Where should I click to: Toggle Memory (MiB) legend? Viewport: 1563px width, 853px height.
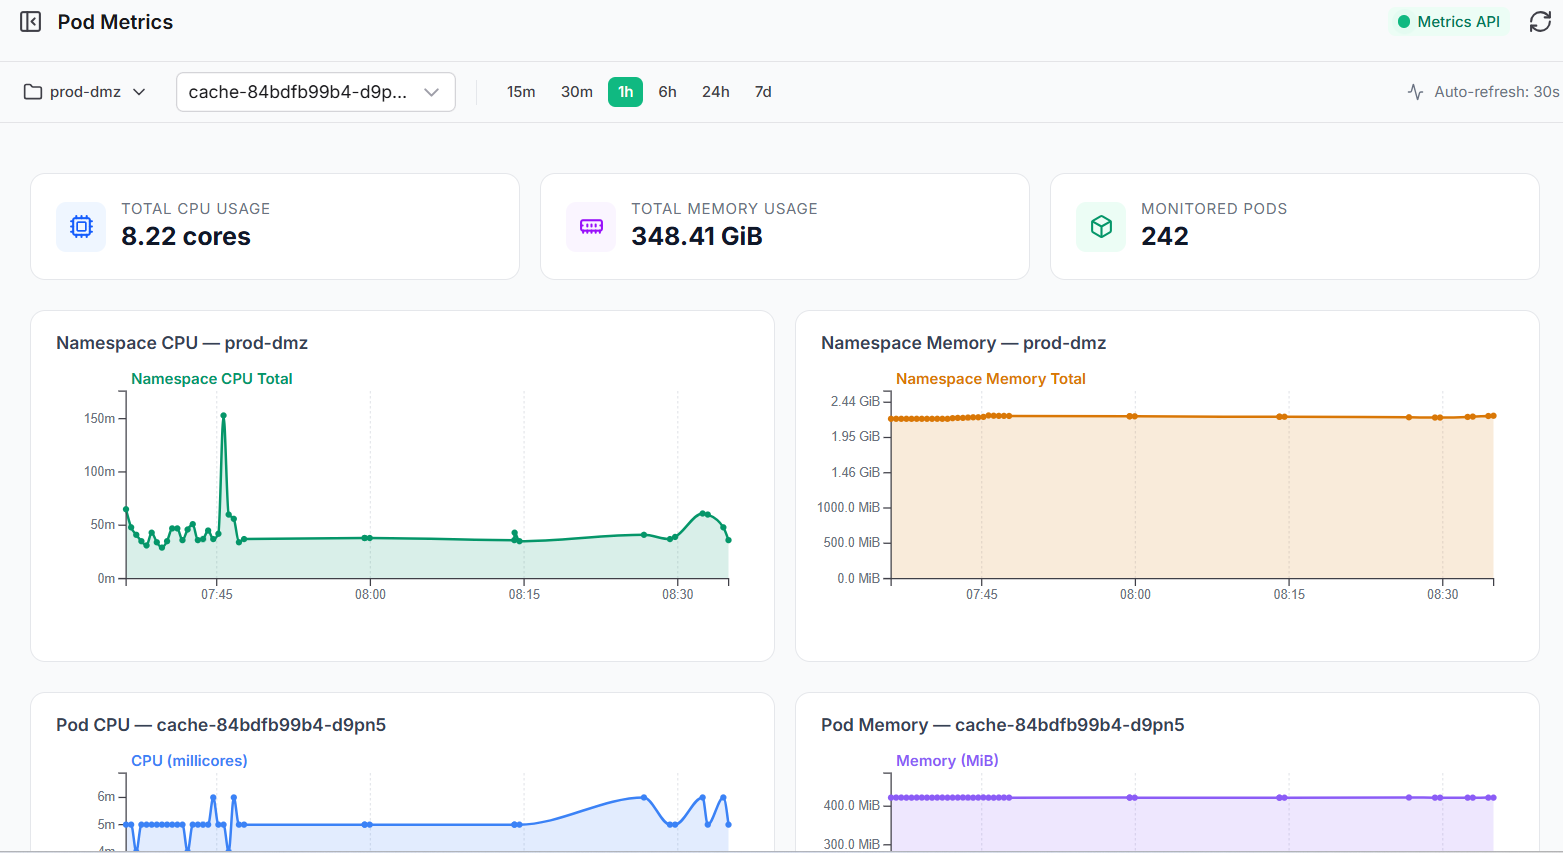[947, 761]
